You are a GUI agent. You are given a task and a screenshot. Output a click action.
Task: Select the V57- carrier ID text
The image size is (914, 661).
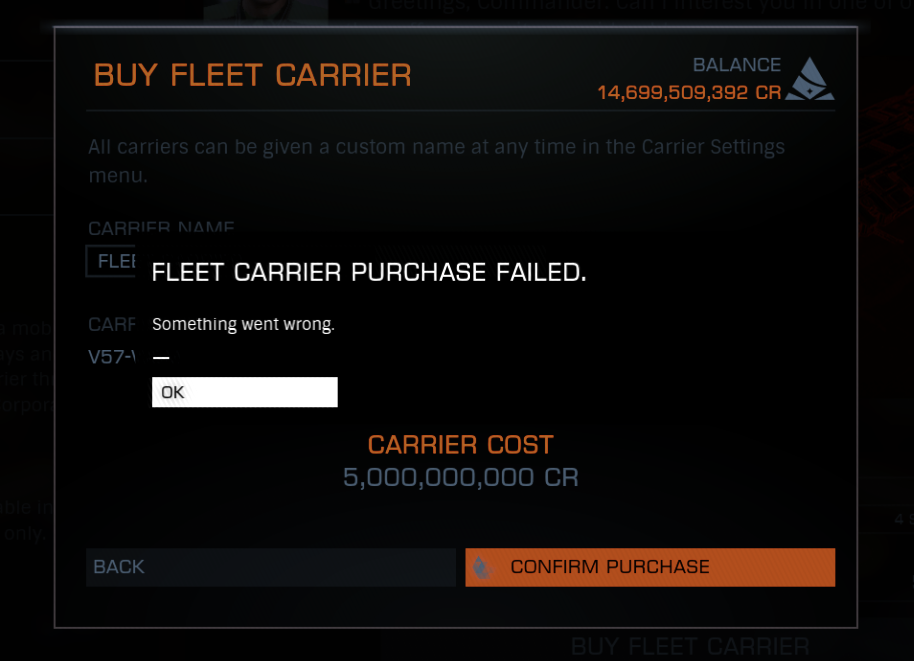point(111,356)
